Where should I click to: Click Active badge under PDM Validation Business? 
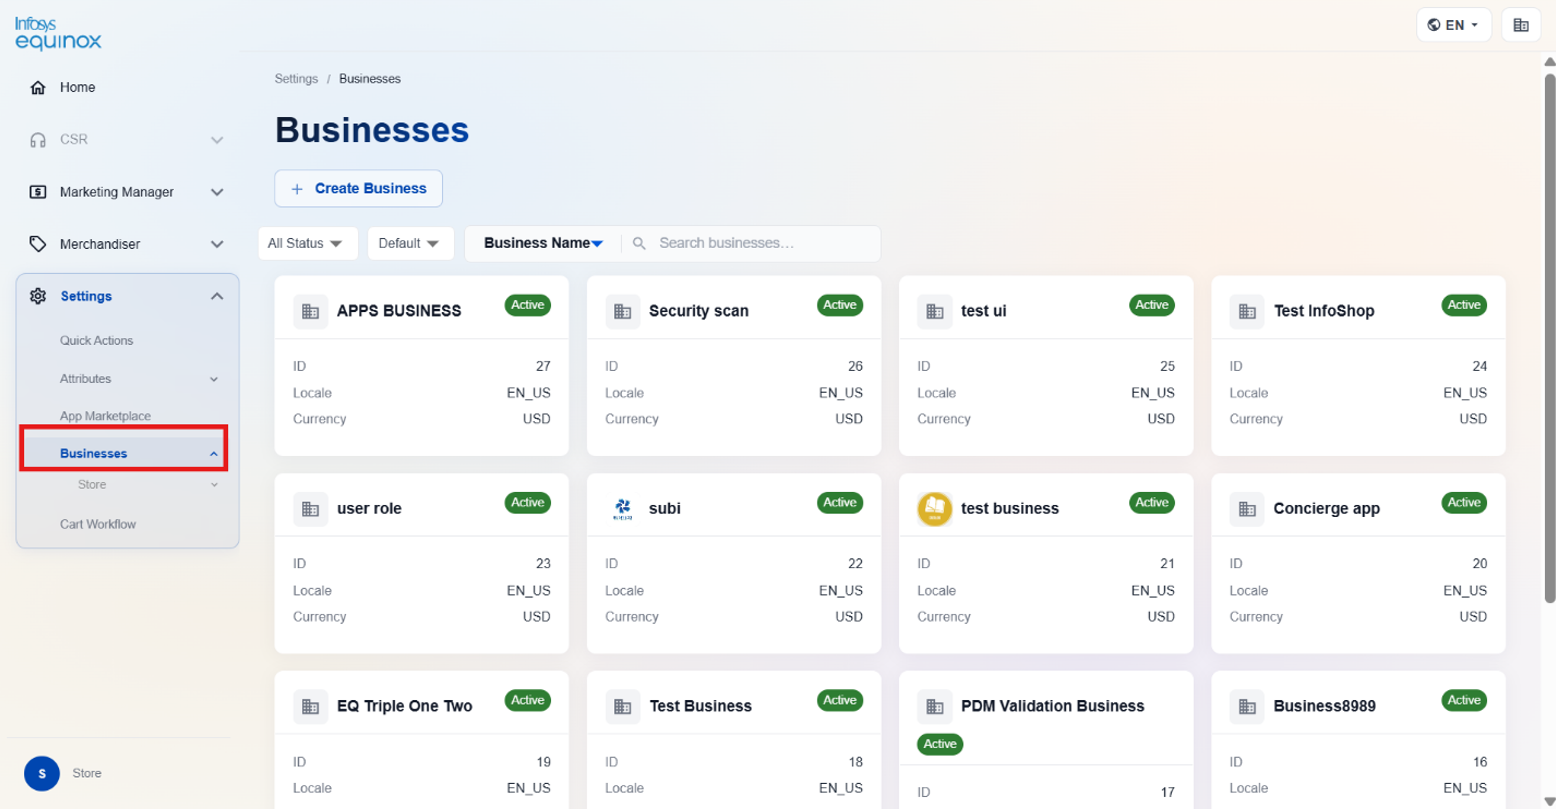point(940,744)
